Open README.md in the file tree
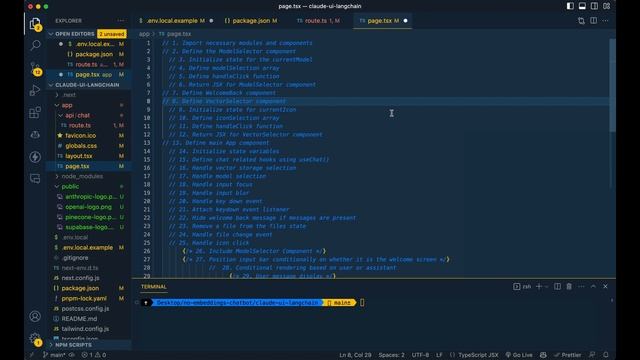Viewport: 640px width, 360px height. tap(79, 319)
